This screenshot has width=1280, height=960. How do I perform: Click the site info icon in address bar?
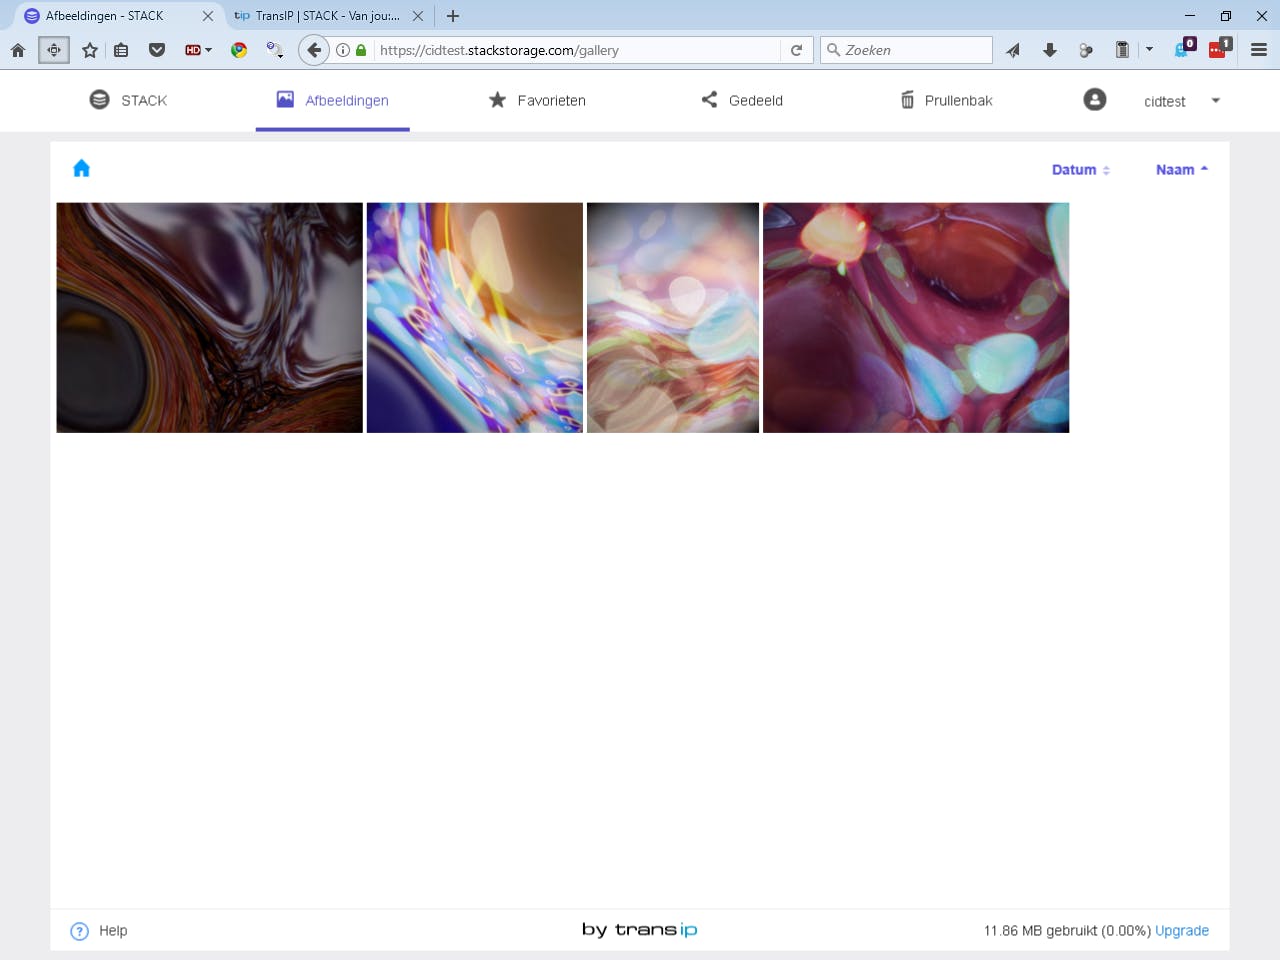(x=343, y=50)
